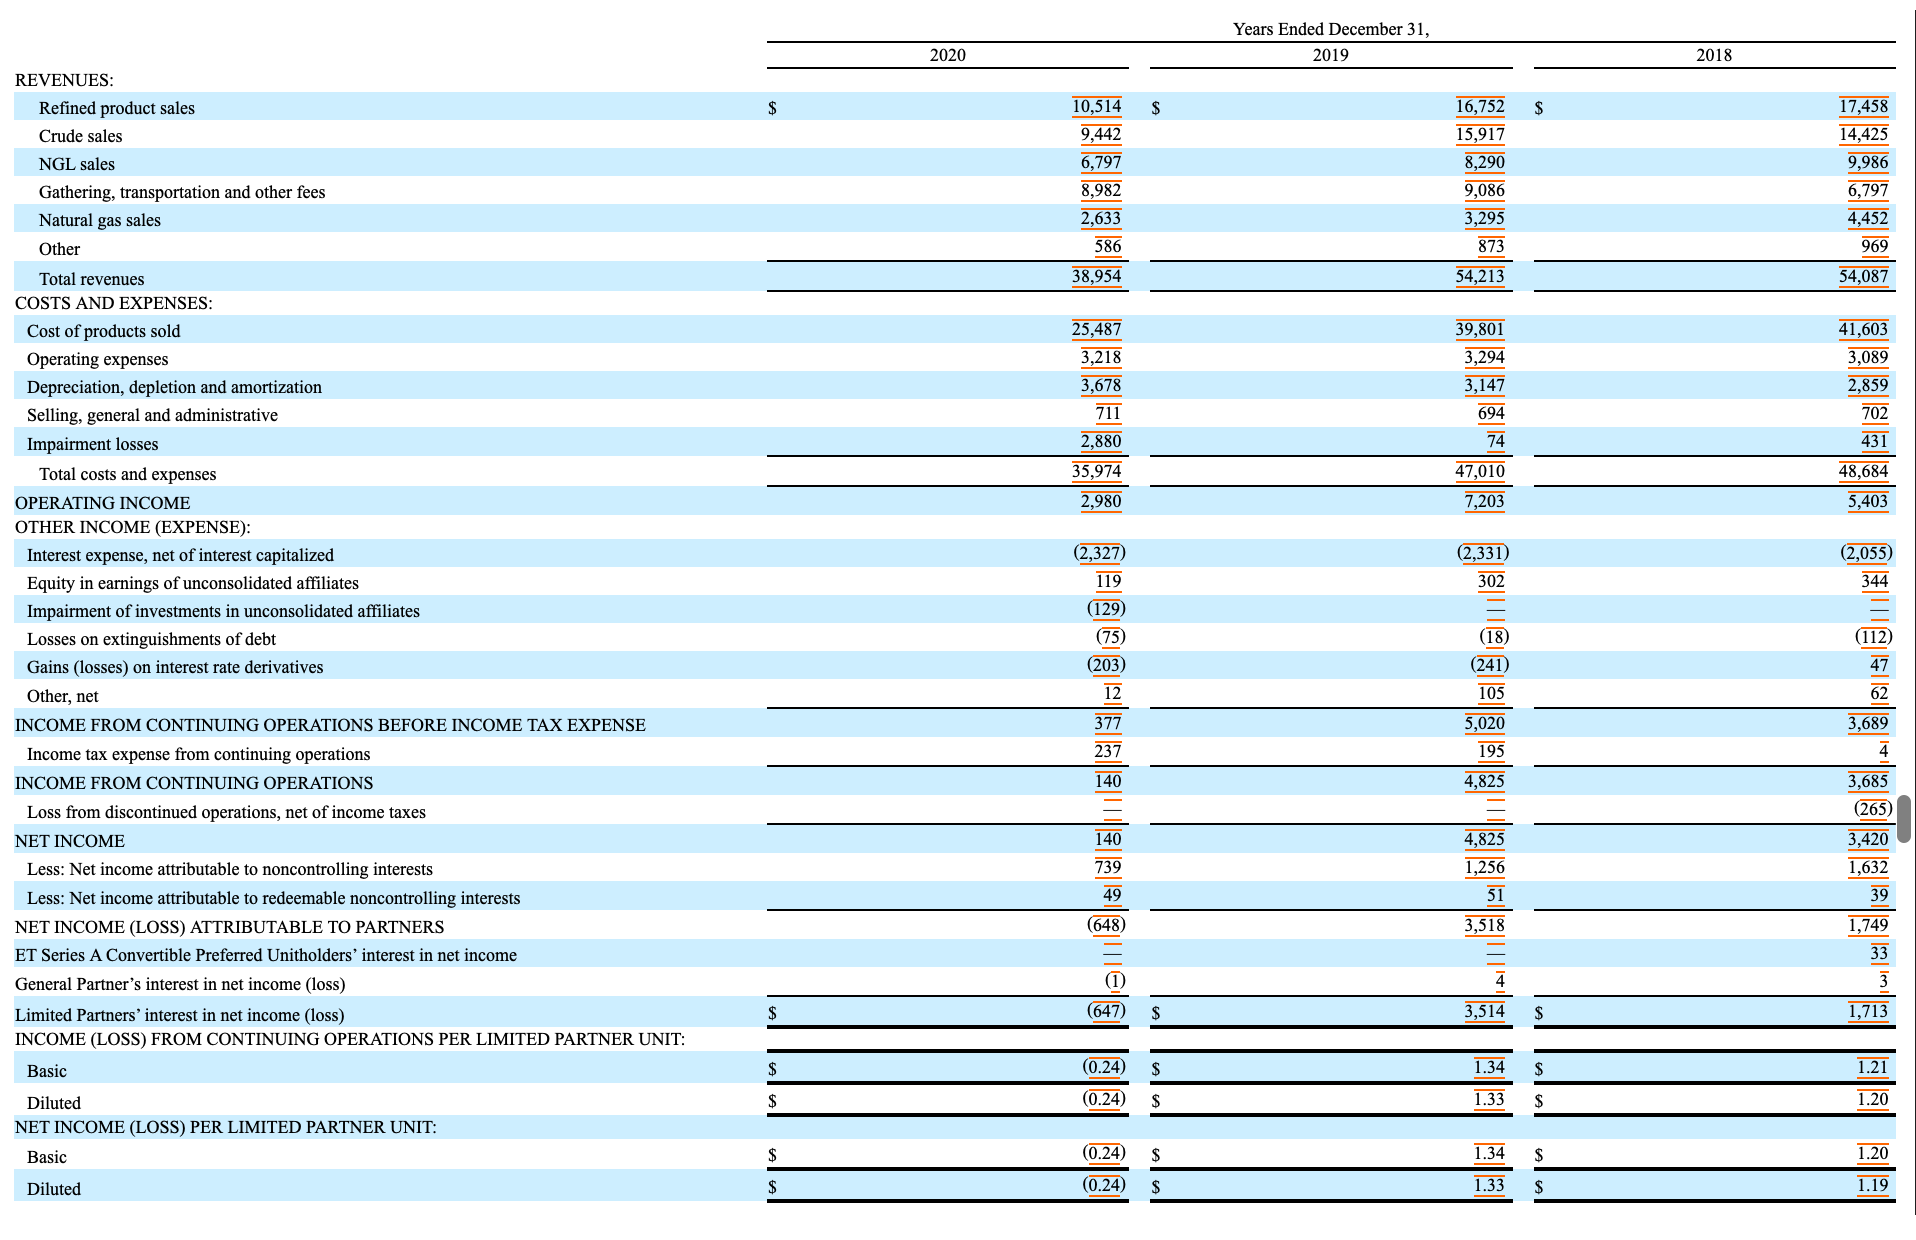Click Natural gas sales 2020 value 2,633
Screen dimensions: 1916x1240
point(1100,218)
